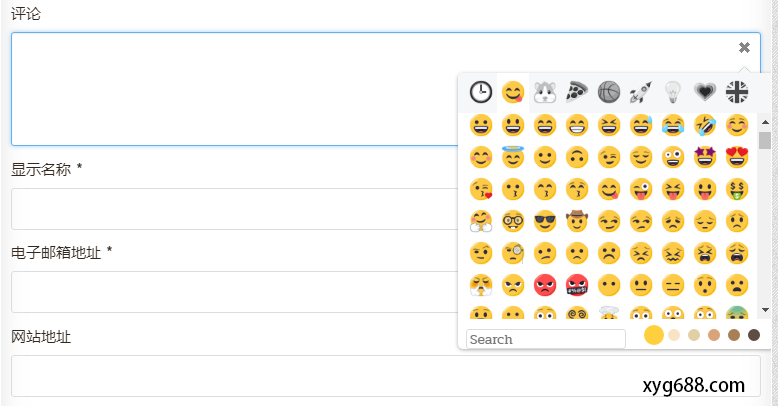Choose the angel halo smiley emoji
Viewport: 778px width, 406px height.
pyautogui.click(x=513, y=157)
